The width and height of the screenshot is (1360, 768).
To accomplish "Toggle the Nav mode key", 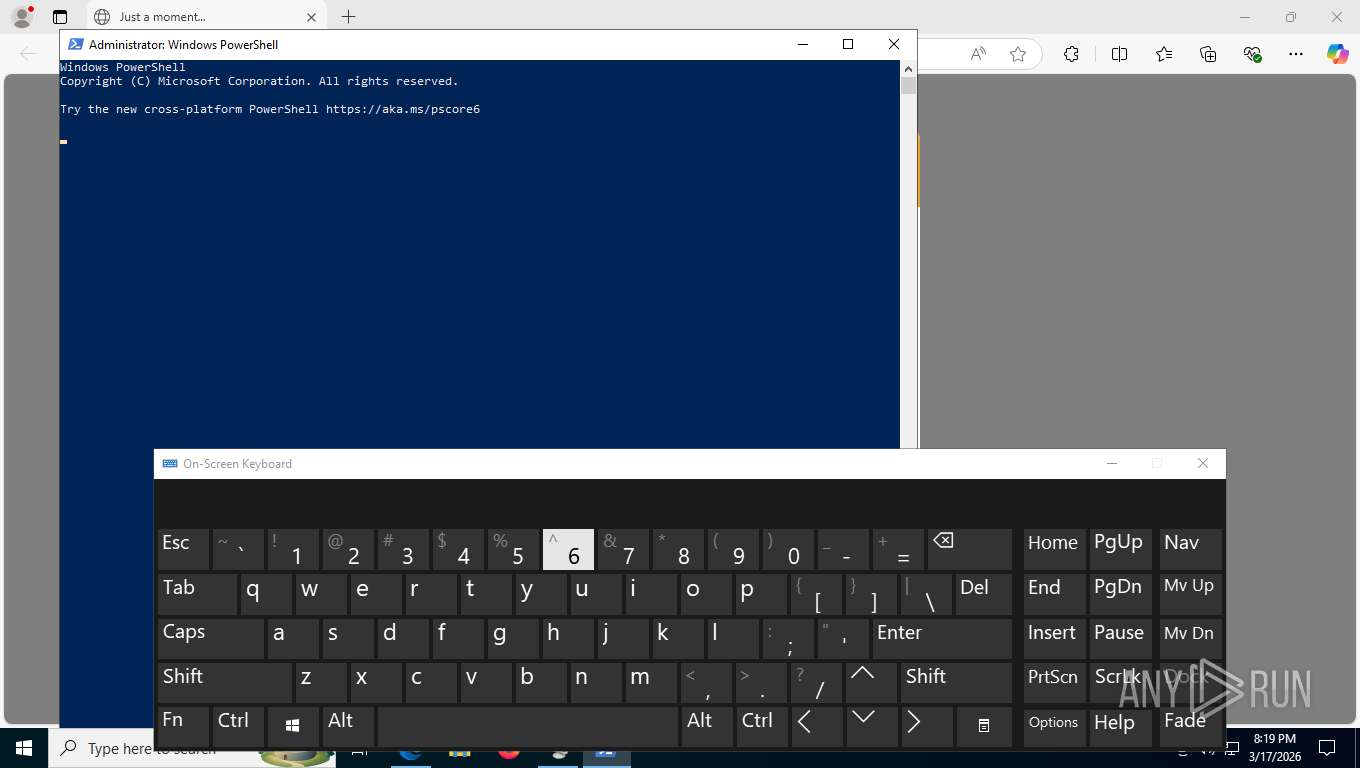I will (1191, 550).
